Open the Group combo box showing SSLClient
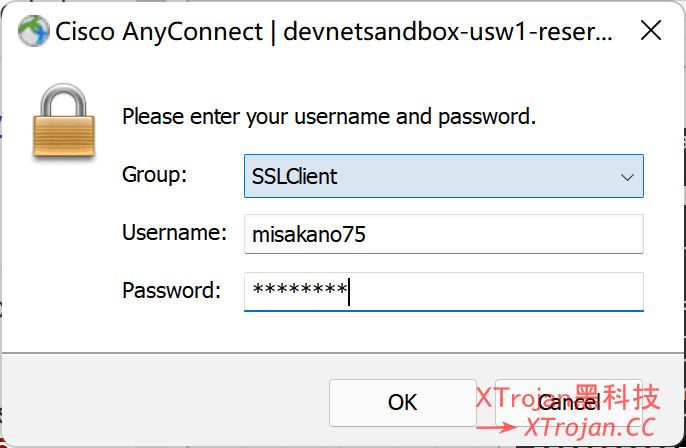Viewport: 686px width, 448px height. point(430,176)
